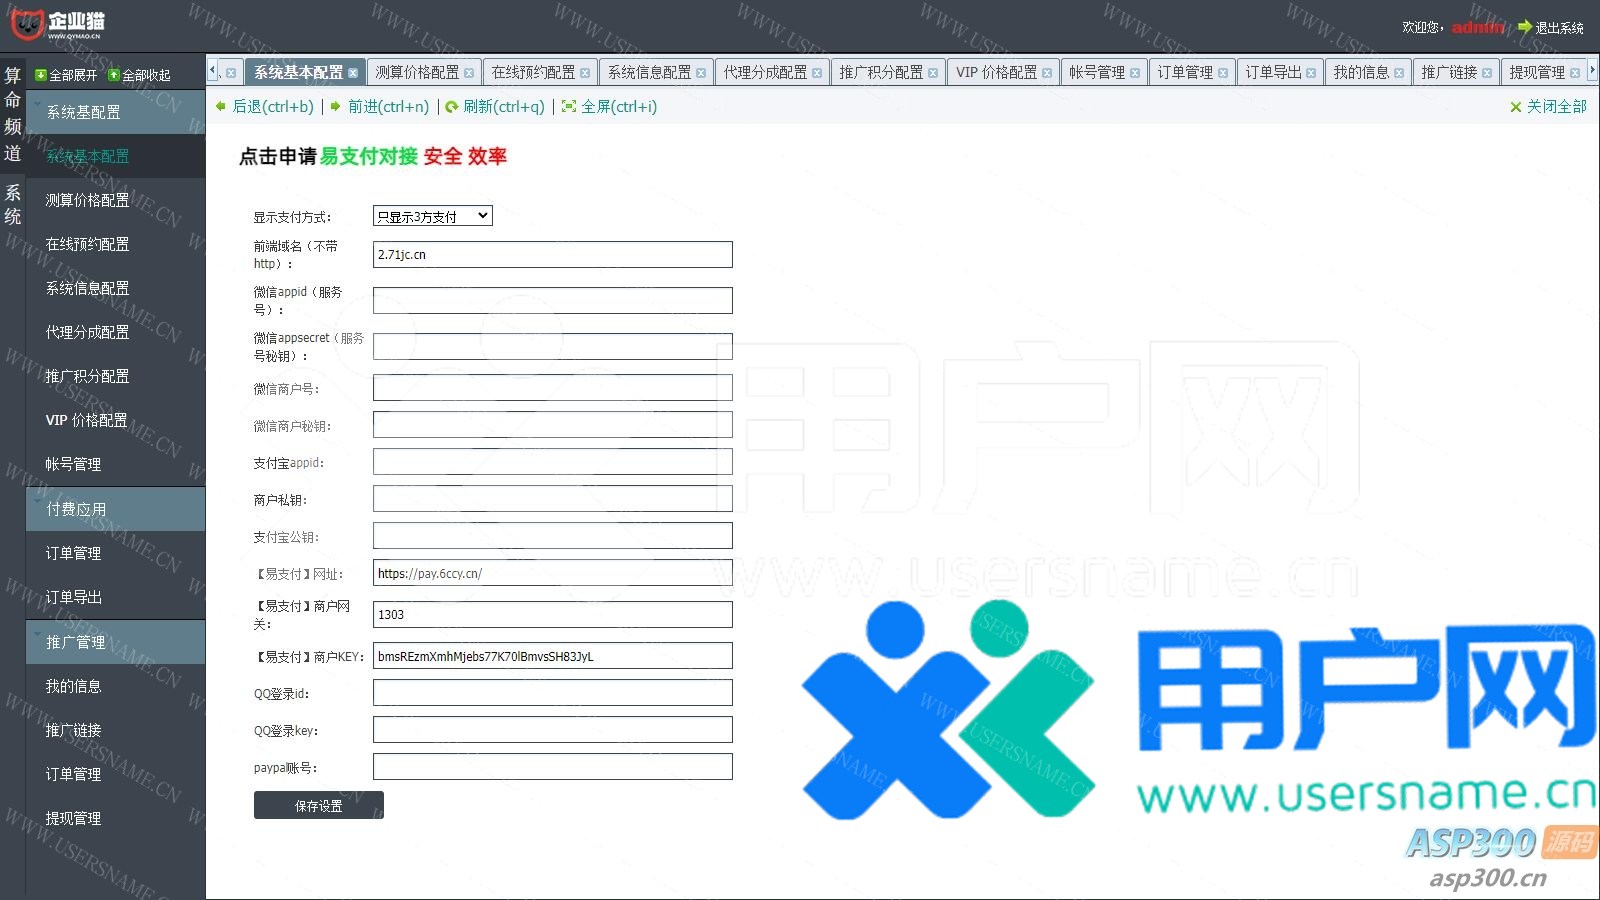1600x900 pixels.
Task: Close the 订单导出 tab
Action: pos(1311,73)
